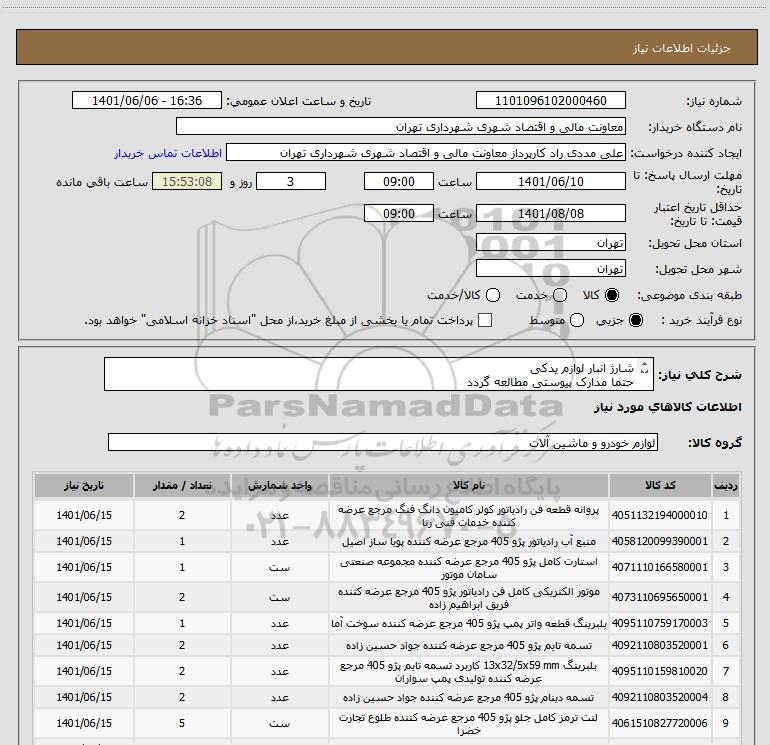Click the response deadline time 09:00
The width and height of the screenshot is (770, 745).
[x=399, y=181]
